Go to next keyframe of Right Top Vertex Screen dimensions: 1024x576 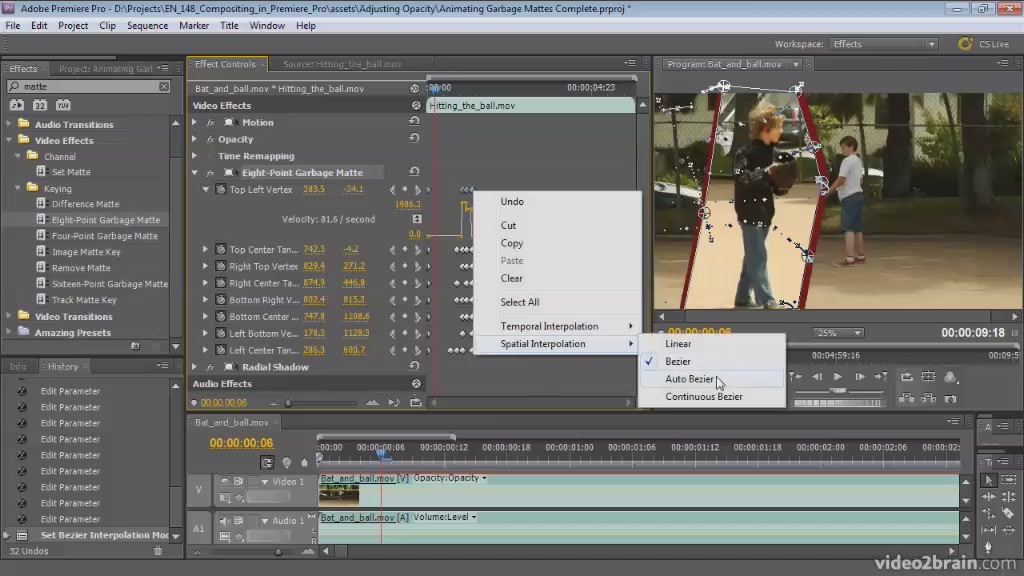417,266
